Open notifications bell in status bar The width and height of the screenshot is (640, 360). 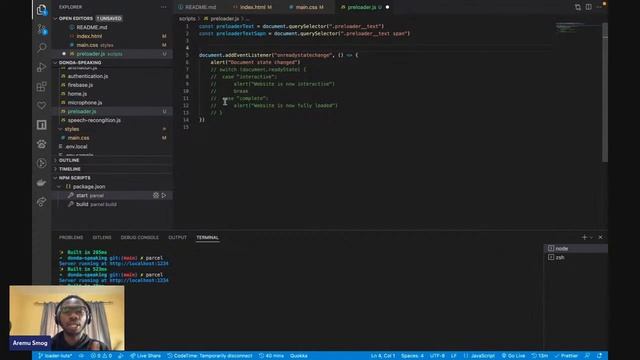pyautogui.click(x=600, y=356)
